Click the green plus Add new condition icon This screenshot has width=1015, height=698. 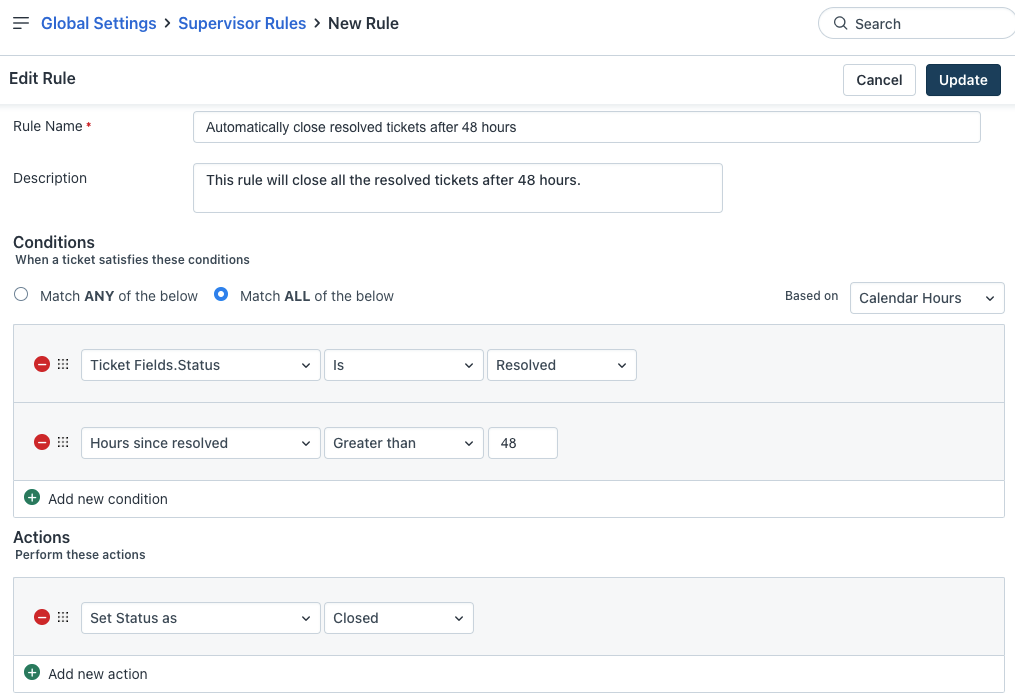(32, 498)
